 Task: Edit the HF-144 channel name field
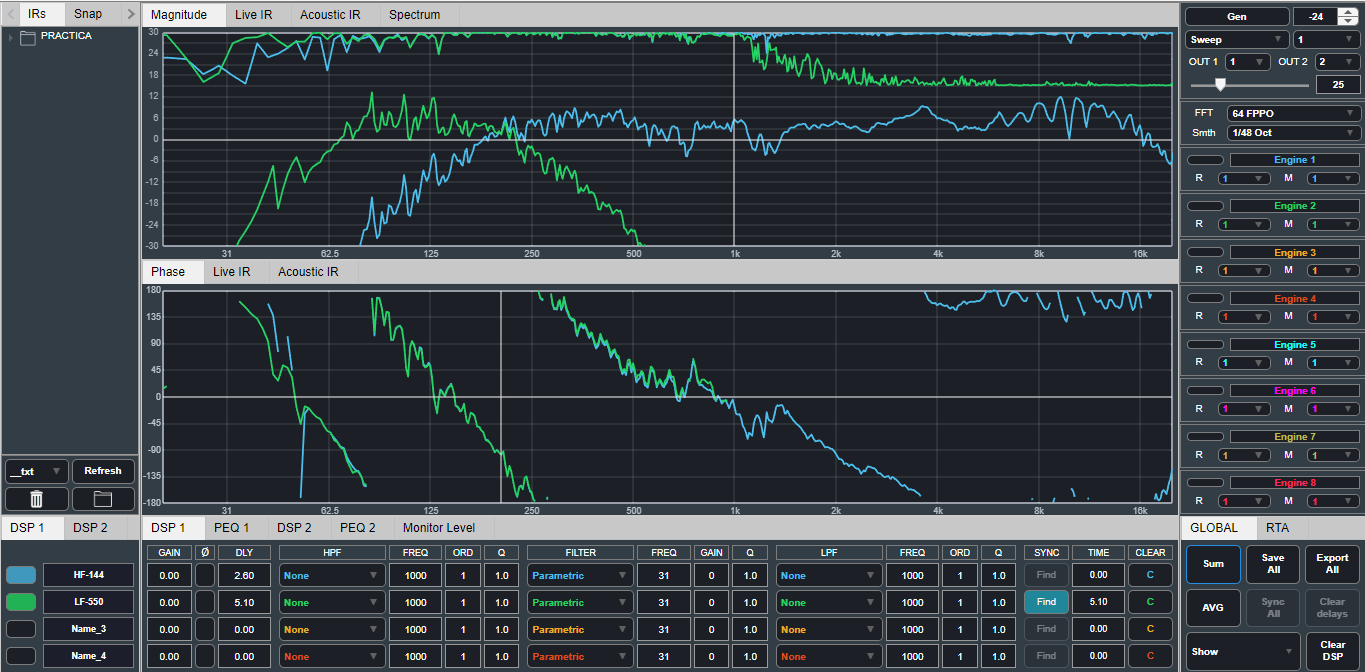tap(88, 575)
